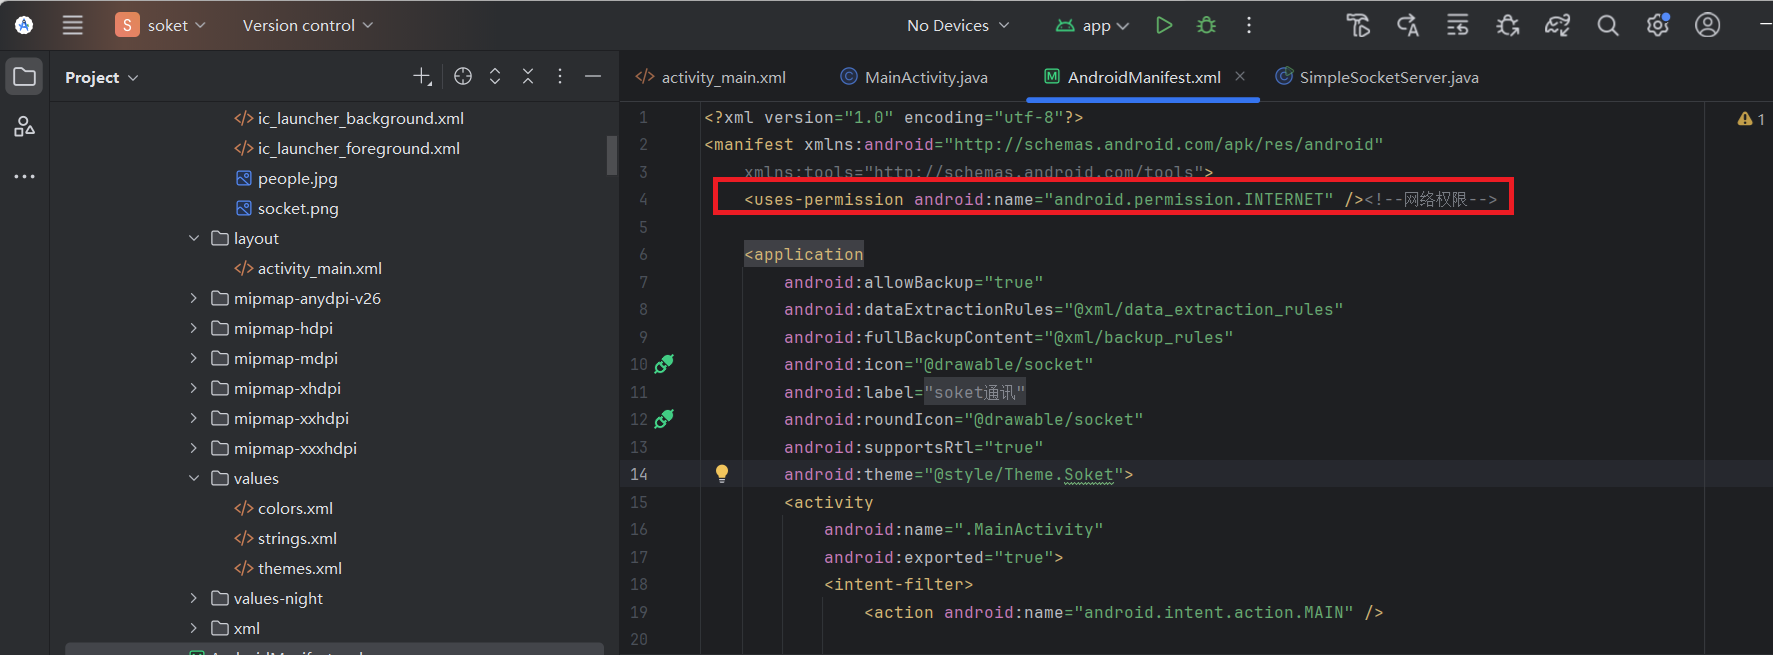Collapse the values folder

[x=194, y=478]
